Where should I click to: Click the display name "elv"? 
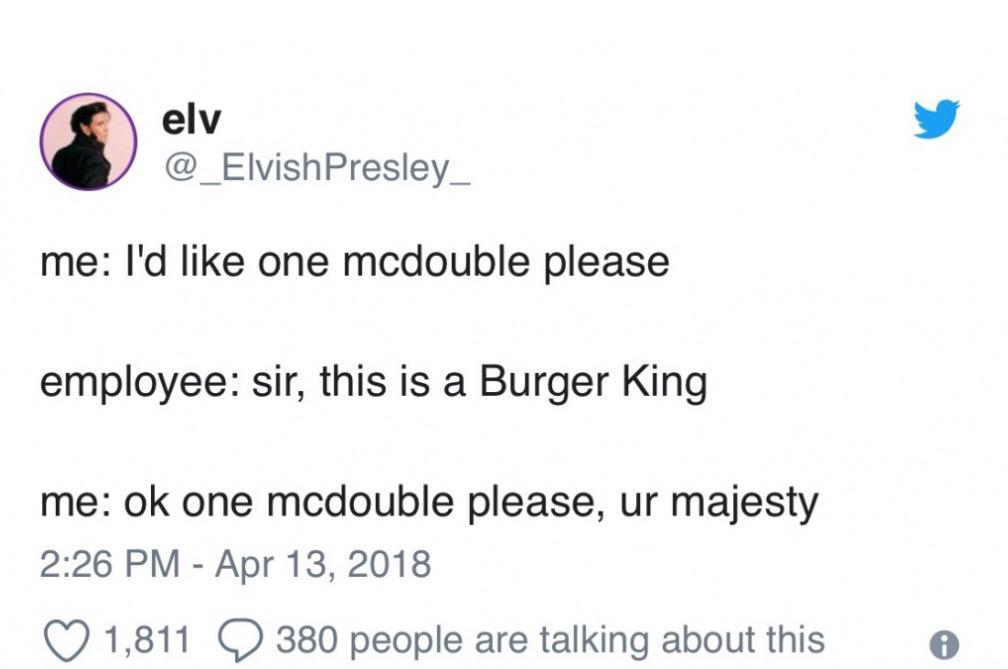tap(191, 120)
